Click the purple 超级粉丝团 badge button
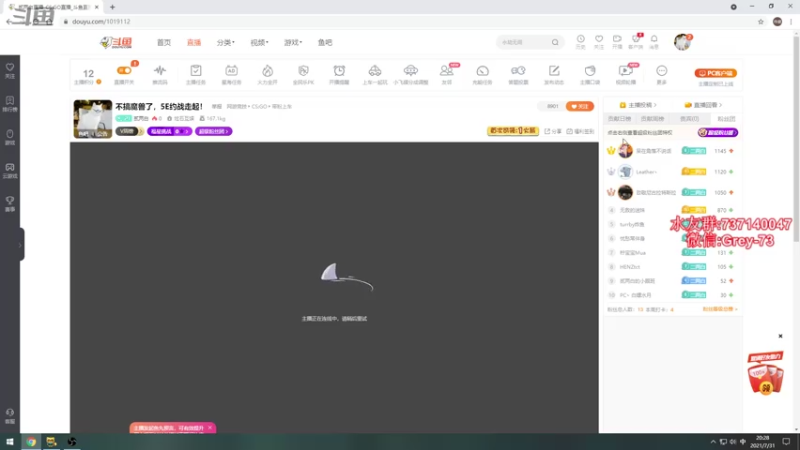The height and width of the screenshot is (450, 800). pyautogui.click(x=717, y=132)
